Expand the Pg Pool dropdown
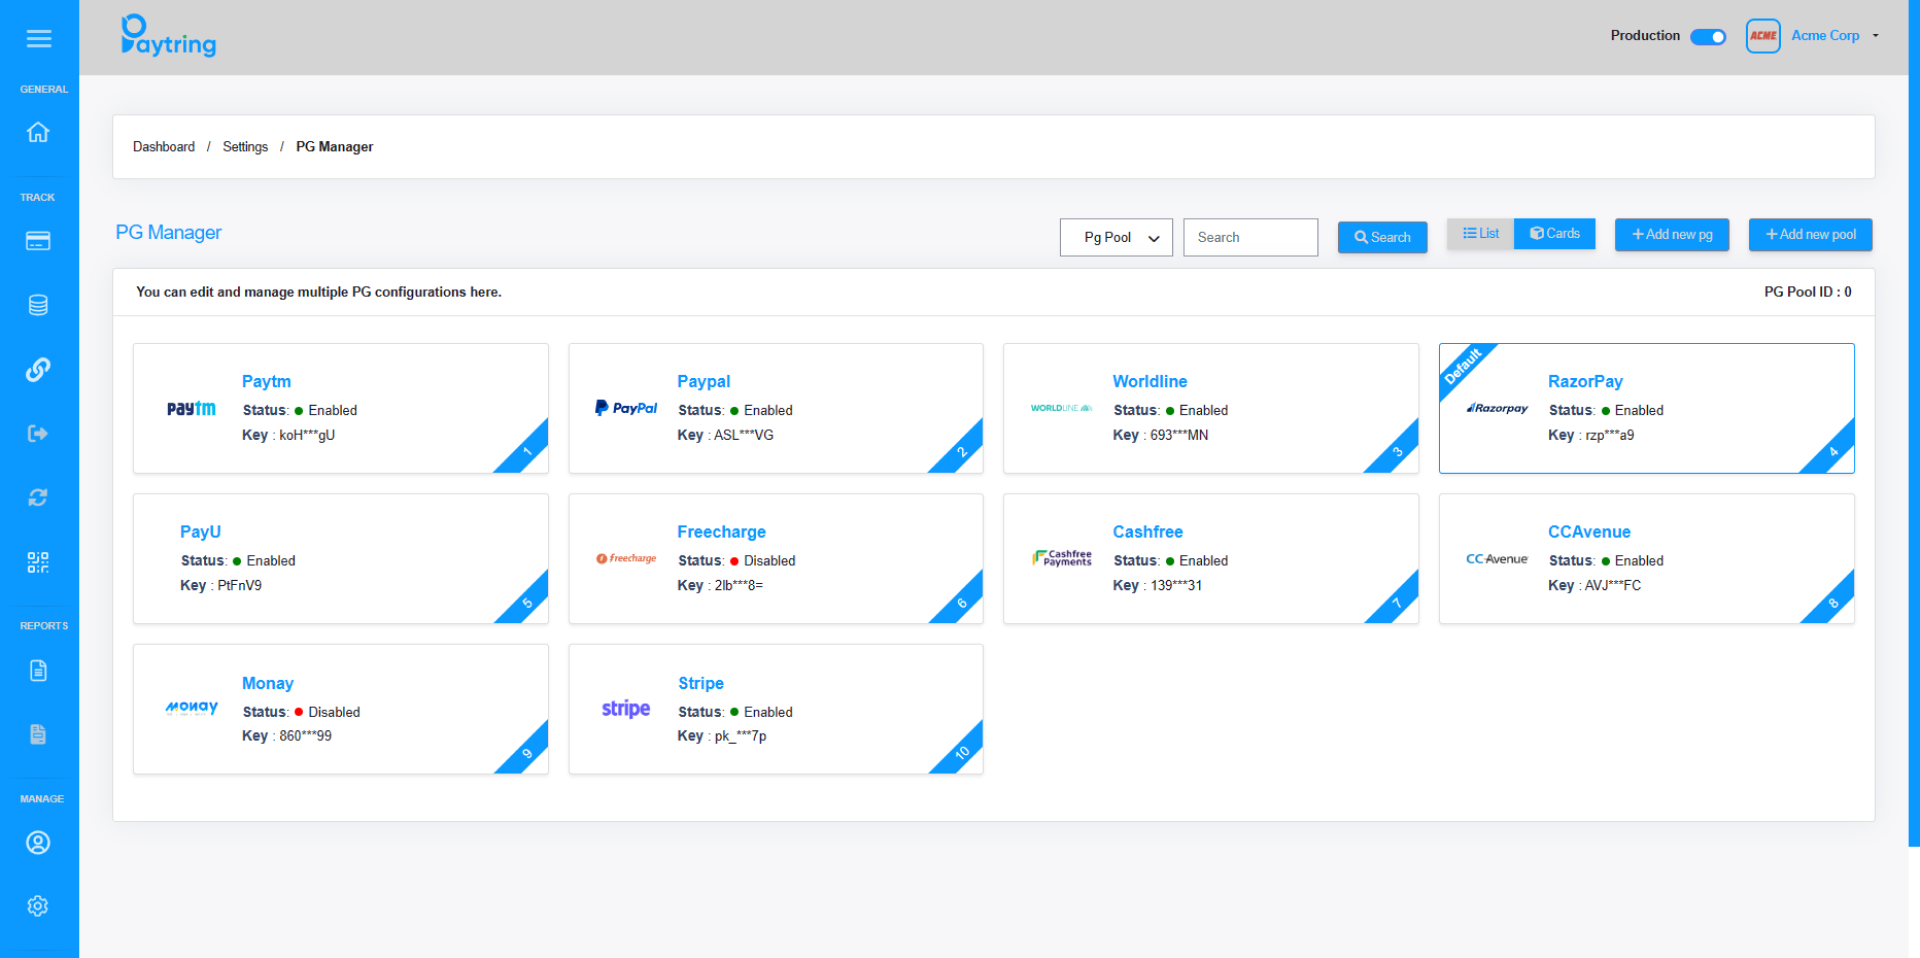Viewport: 1920px width, 958px height. (1116, 237)
